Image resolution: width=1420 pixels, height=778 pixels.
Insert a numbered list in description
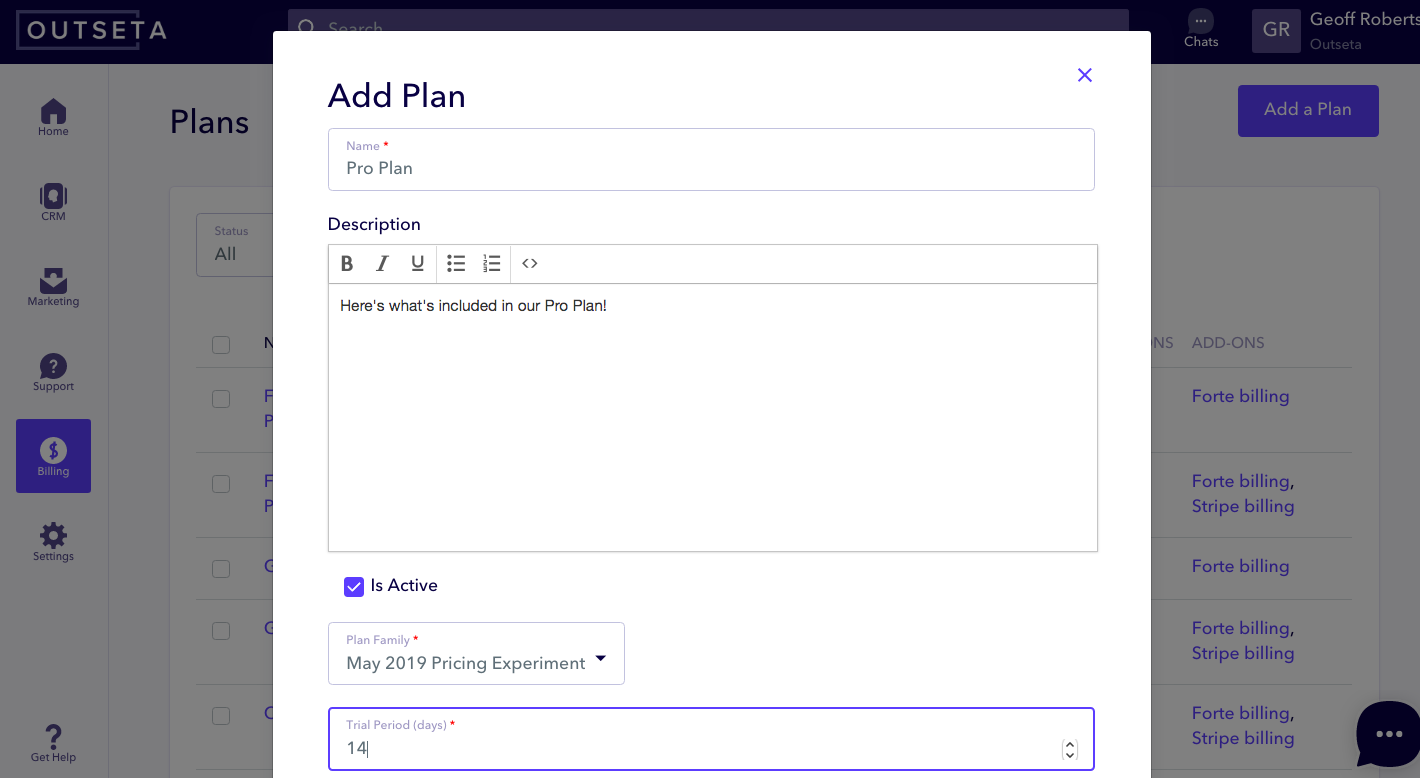click(491, 264)
